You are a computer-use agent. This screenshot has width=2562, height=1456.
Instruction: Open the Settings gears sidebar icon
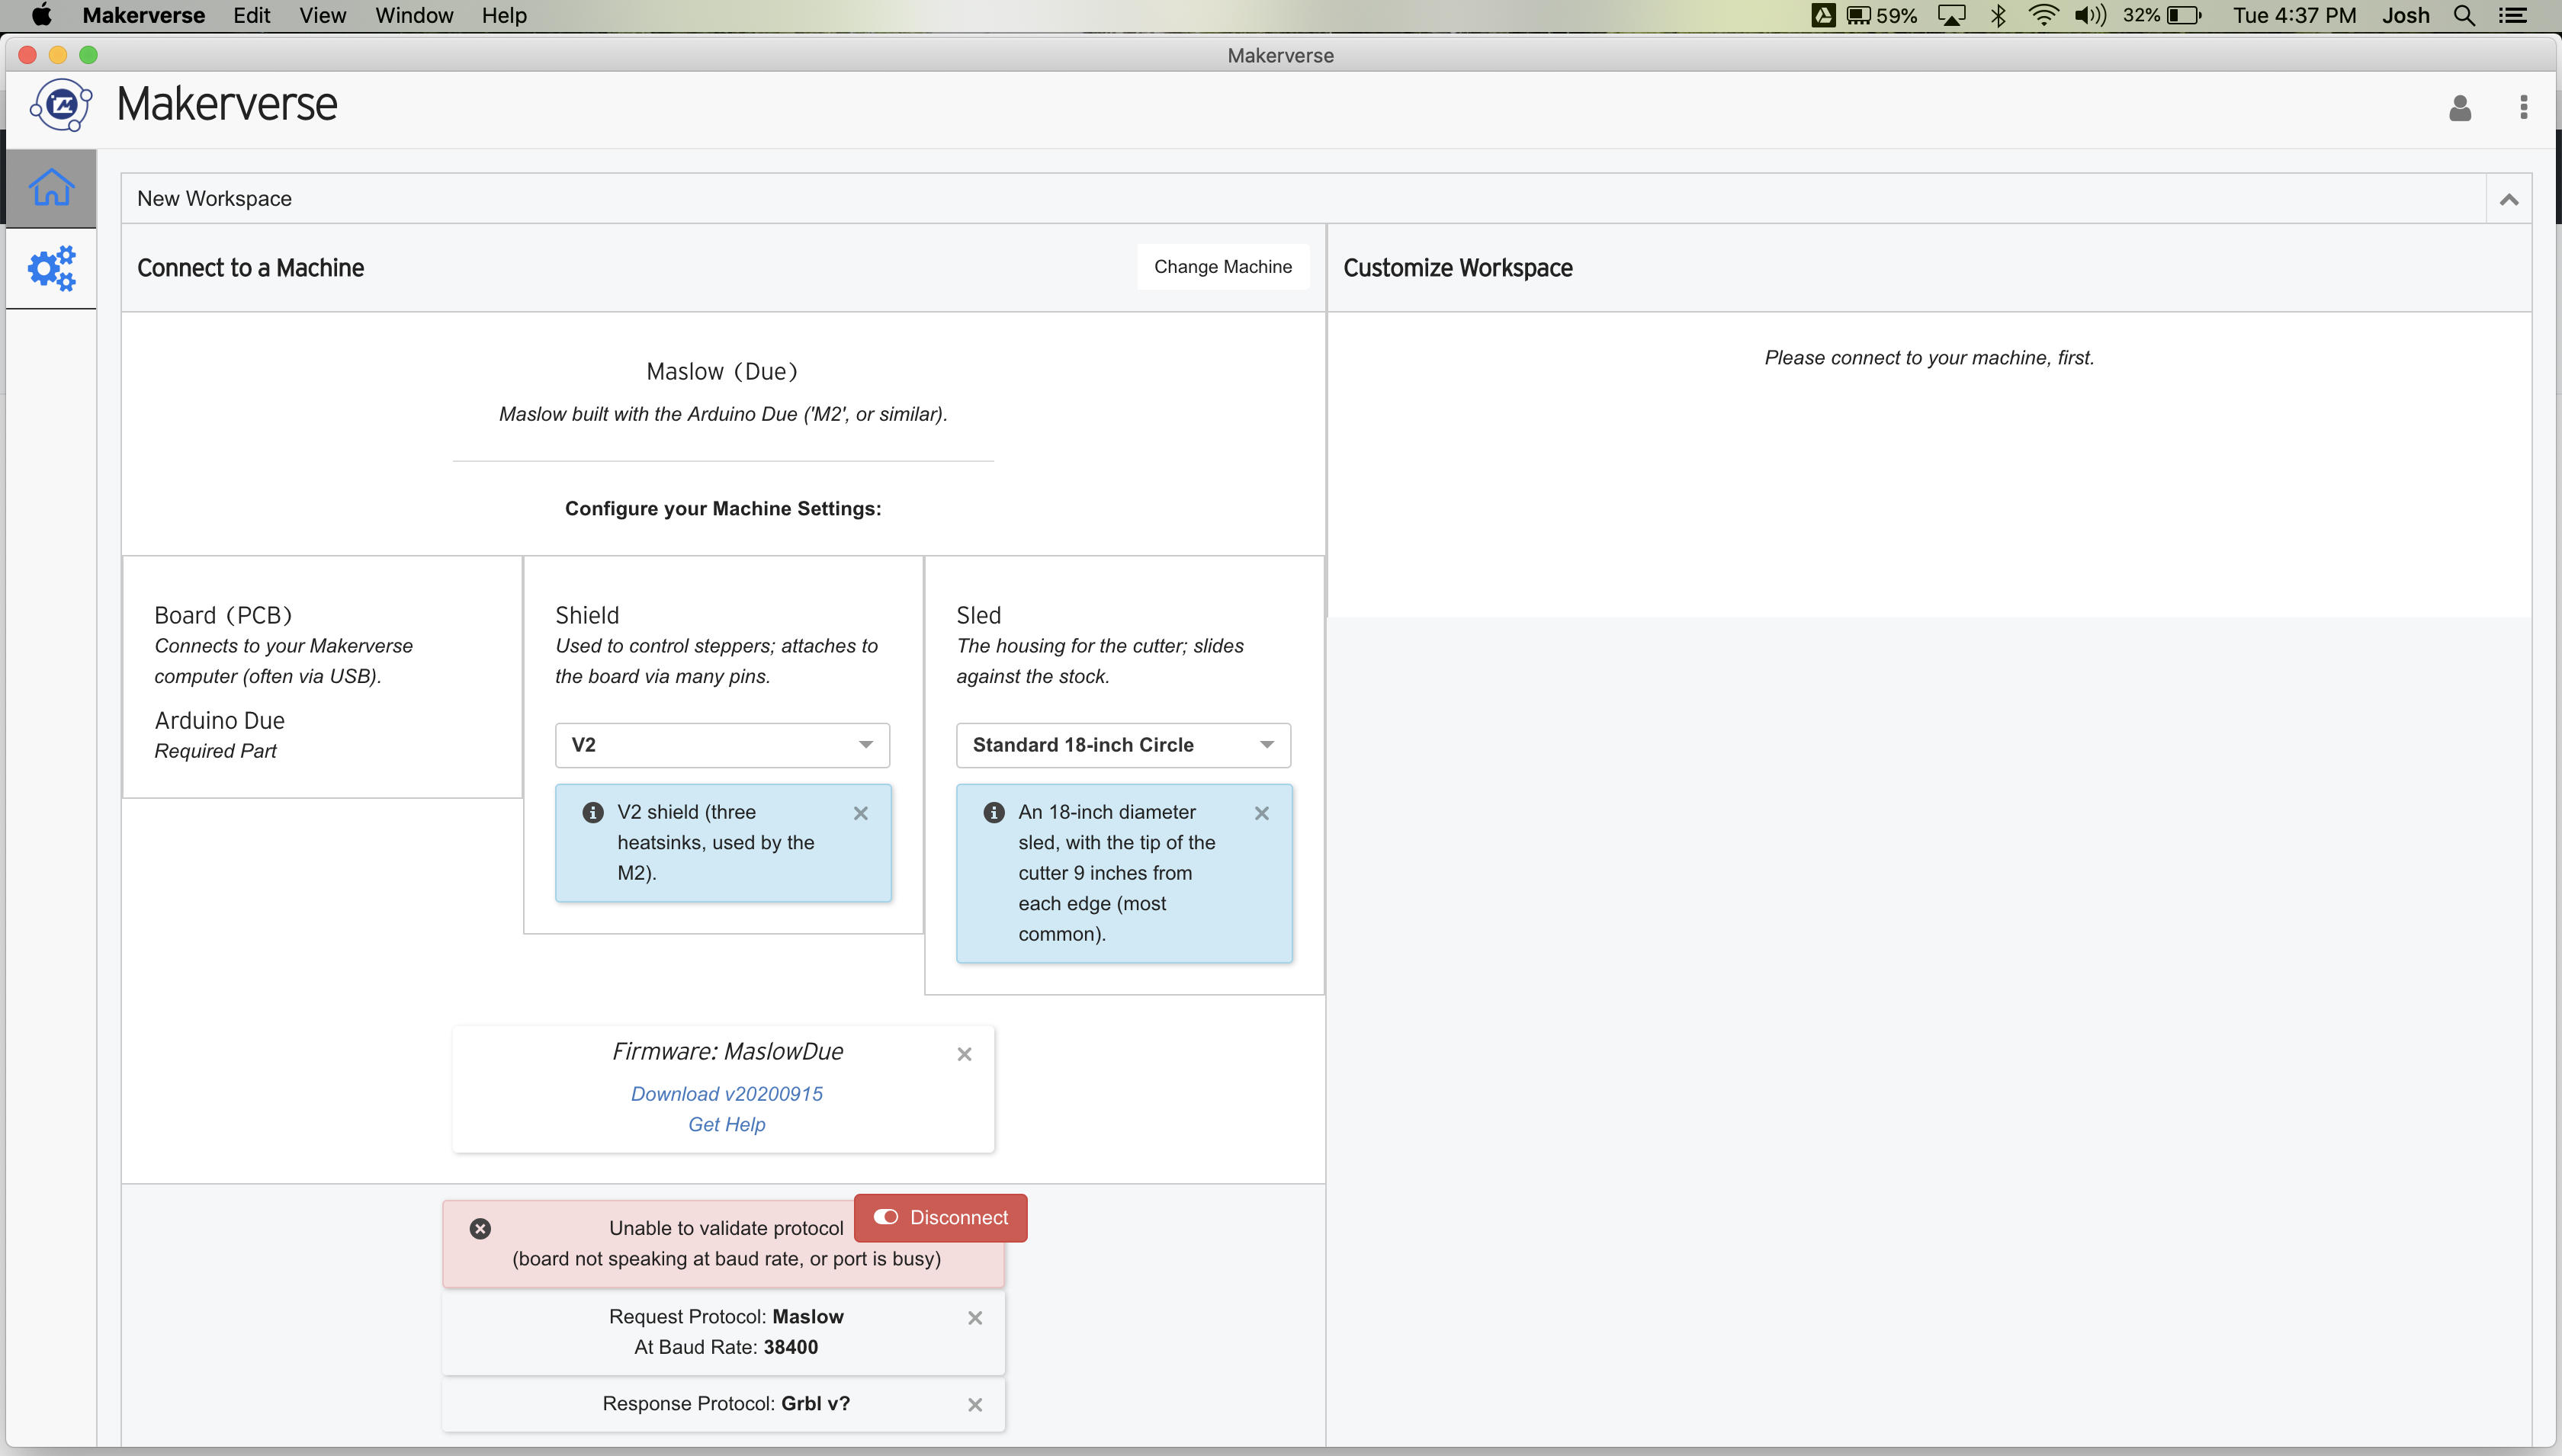coord(51,268)
